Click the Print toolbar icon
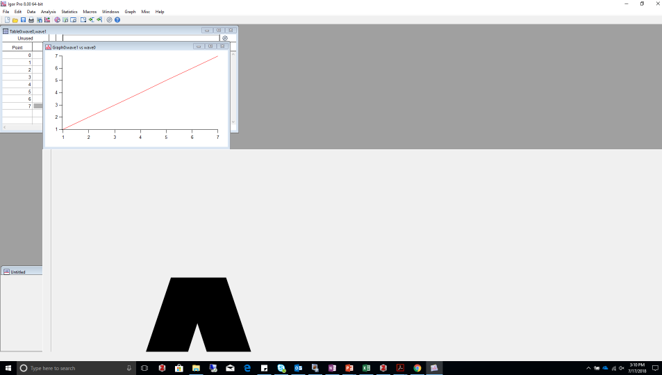This screenshot has width=662, height=375. tap(31, 20)
